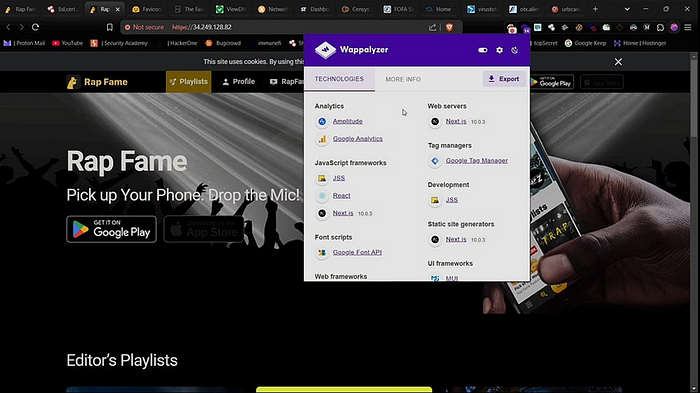The width and height of the screenshot is (700, 393).
Task: Open Next.js under Static site generators
Action: pos(456,239)
